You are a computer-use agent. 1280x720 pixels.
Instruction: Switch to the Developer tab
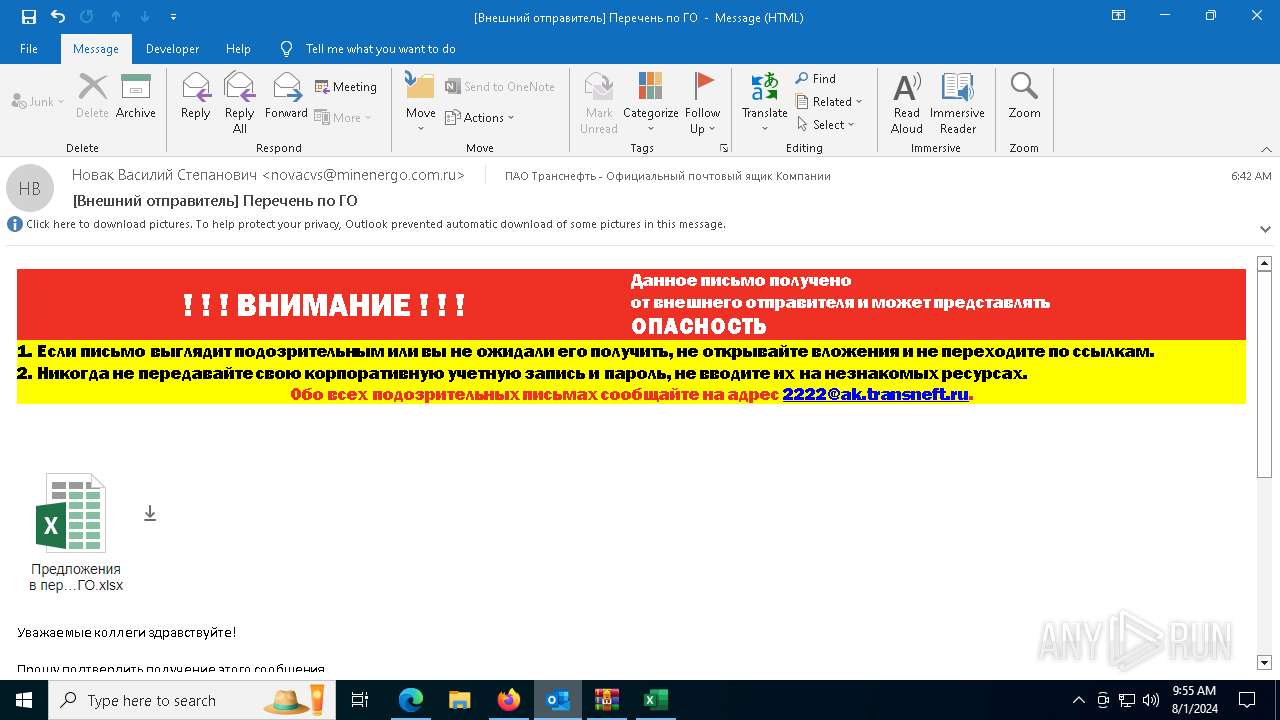pos(172,49)
